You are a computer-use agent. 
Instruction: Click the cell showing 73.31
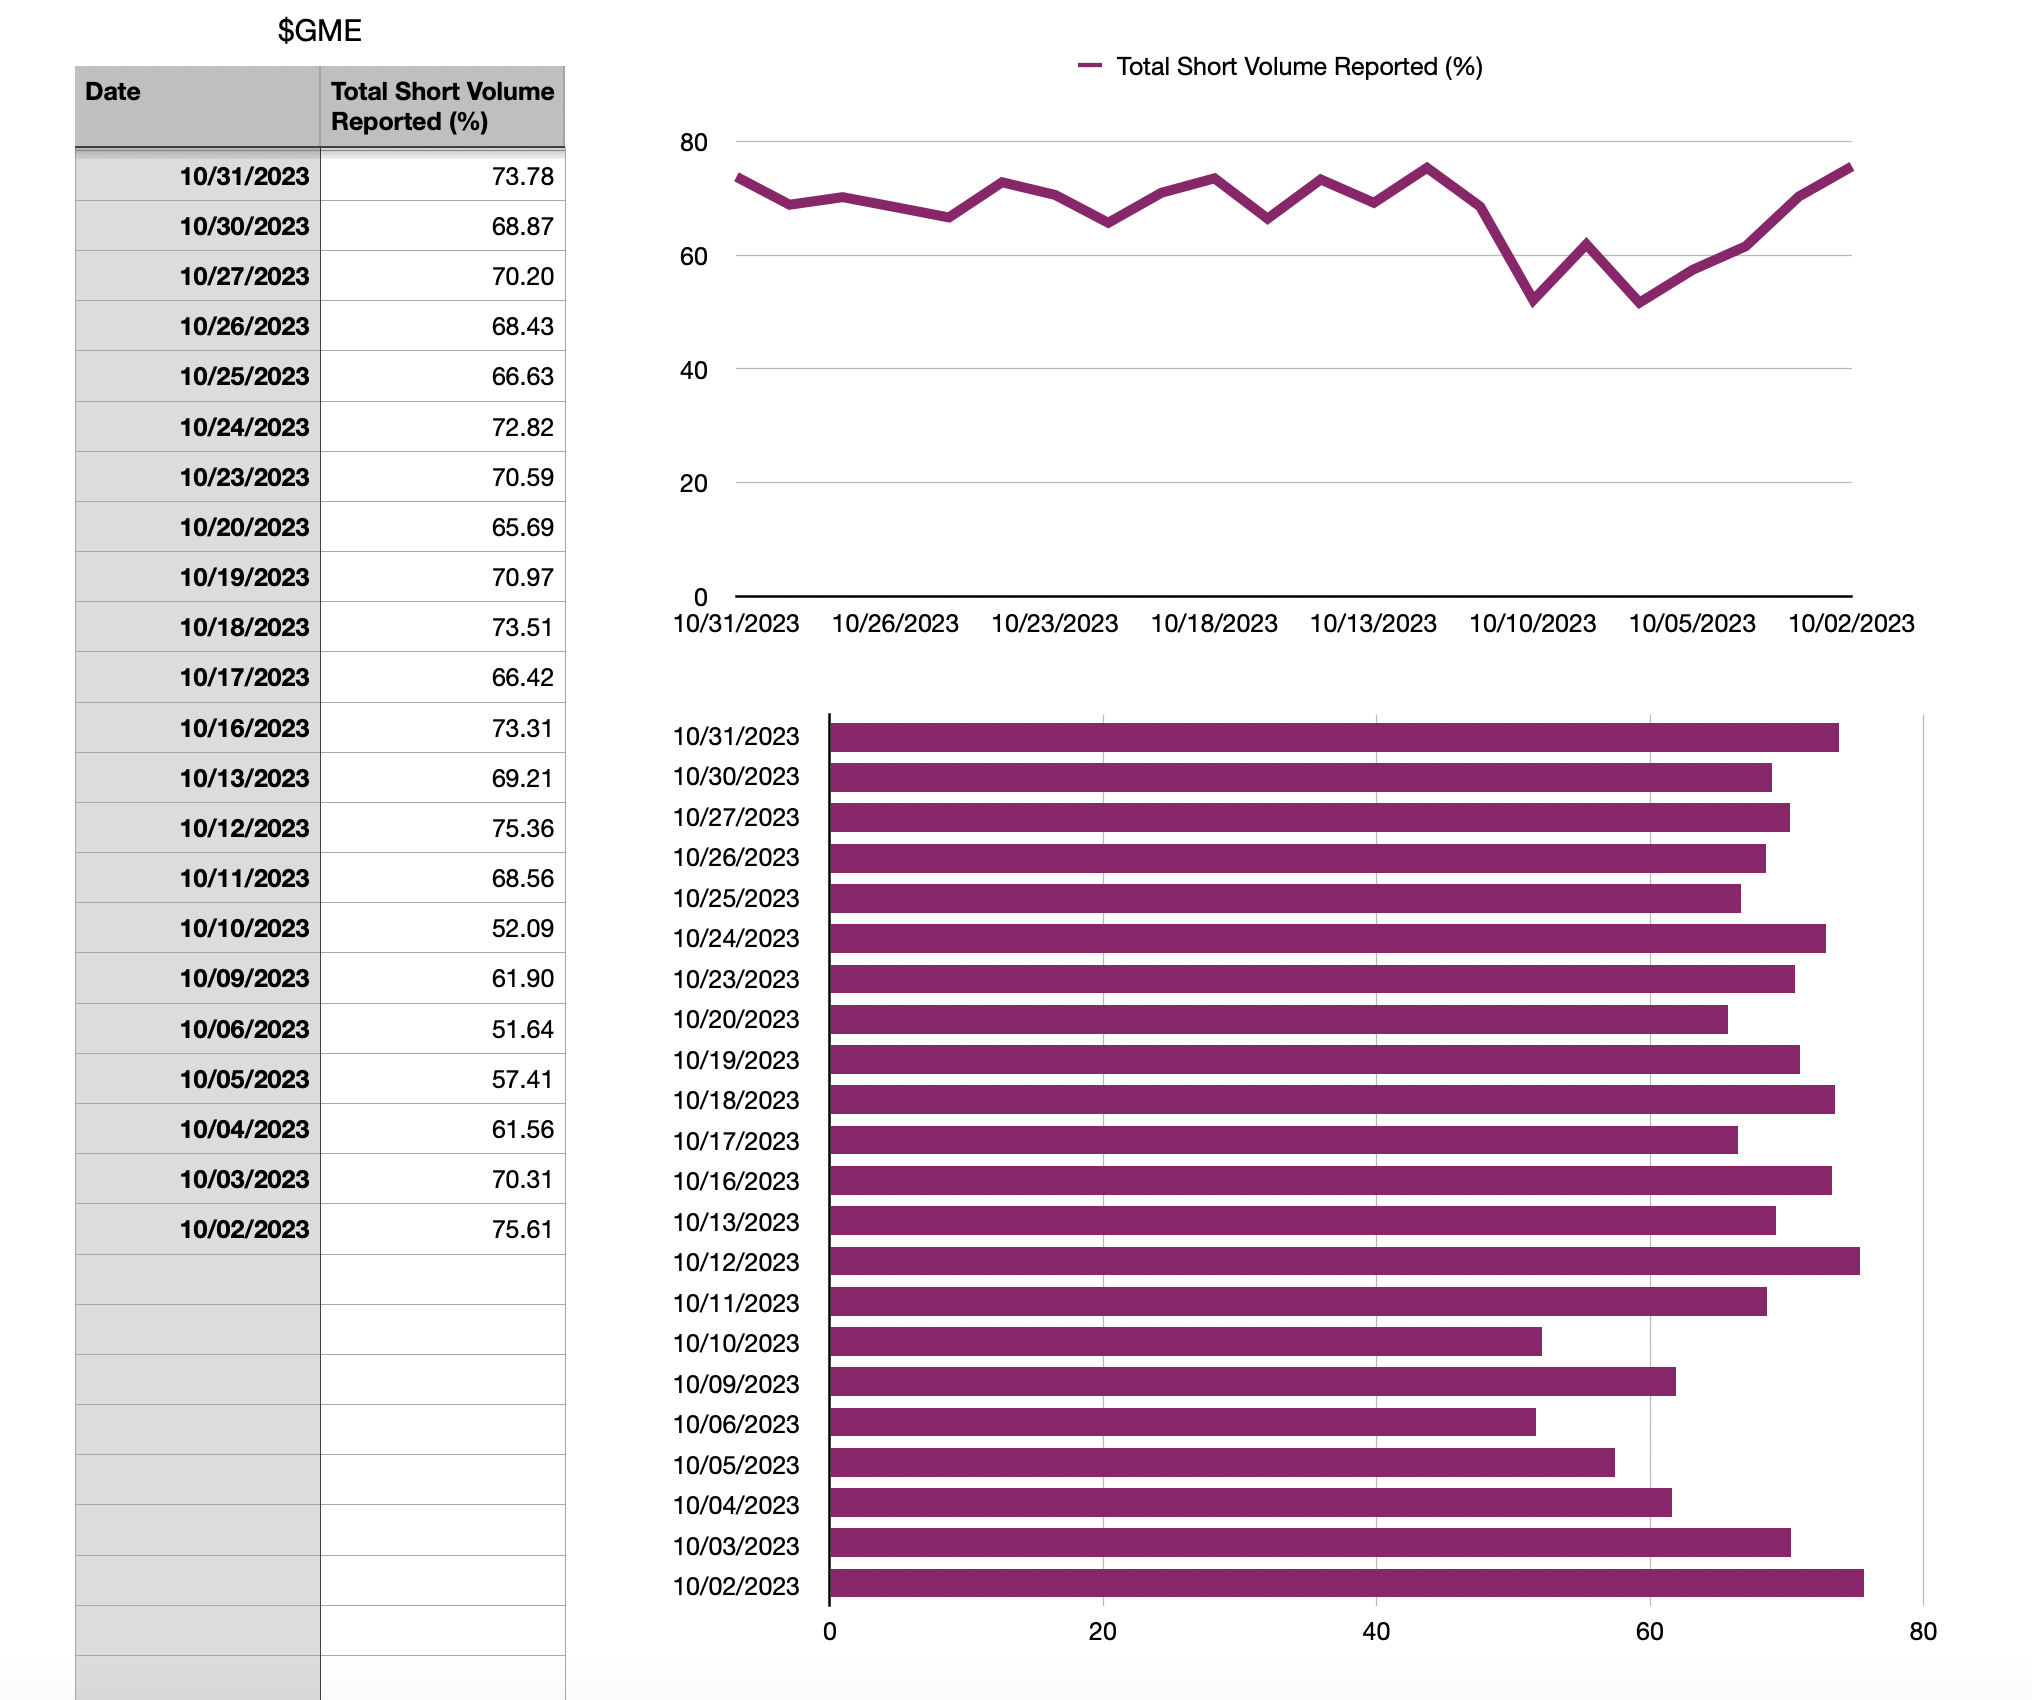443,728
